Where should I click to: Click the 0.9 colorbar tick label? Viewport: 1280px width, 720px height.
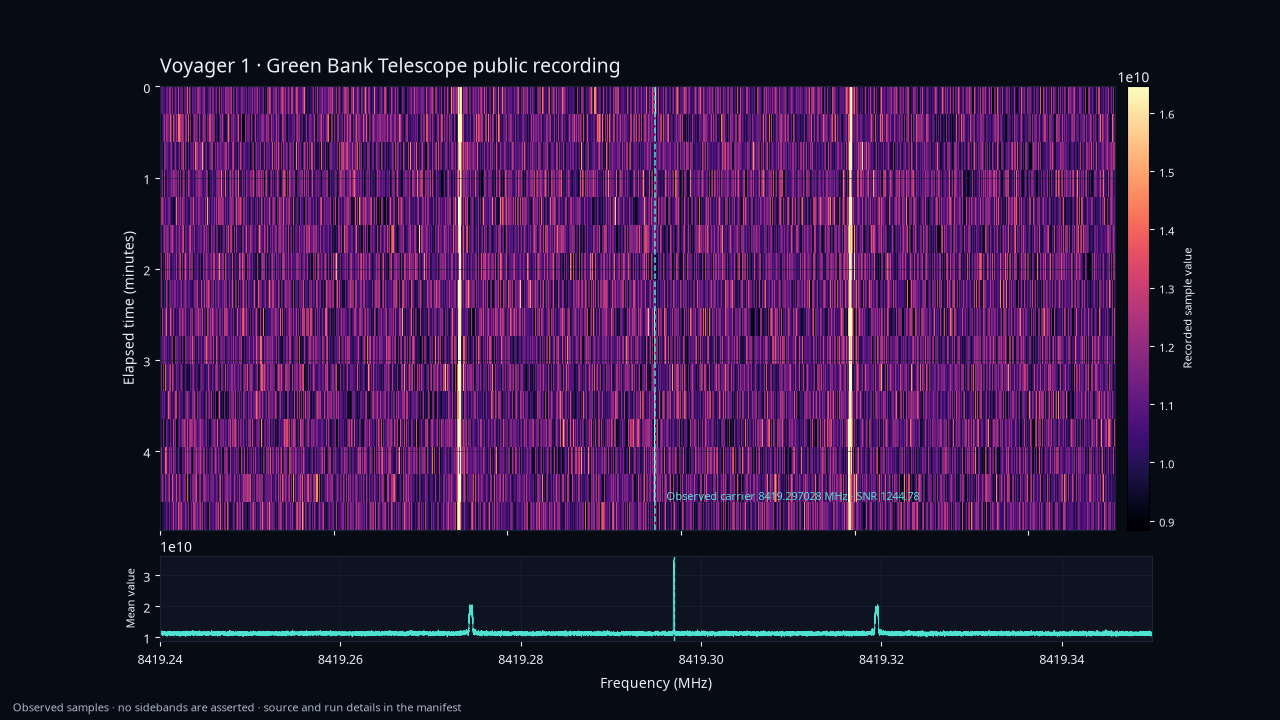pyautogui.click(x=1166, y=522)
